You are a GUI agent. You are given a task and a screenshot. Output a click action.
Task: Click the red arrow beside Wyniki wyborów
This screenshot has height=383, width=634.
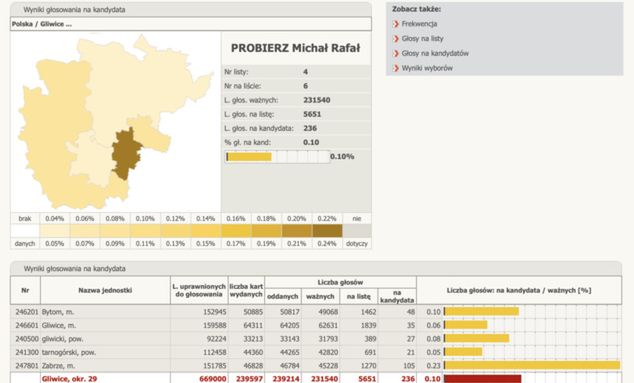coord(396,68)
